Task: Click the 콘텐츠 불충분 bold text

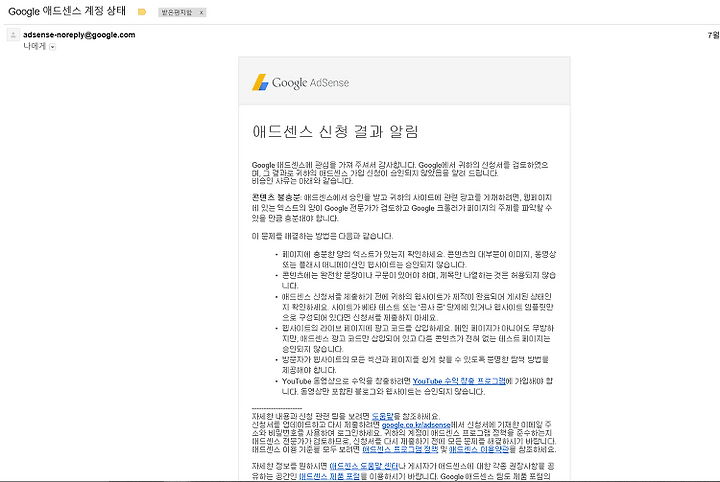Action: coord(276,197)
